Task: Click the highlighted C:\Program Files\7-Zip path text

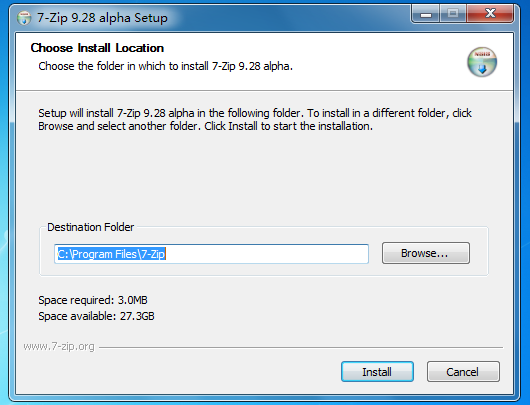Action: [x=111, y=254]
